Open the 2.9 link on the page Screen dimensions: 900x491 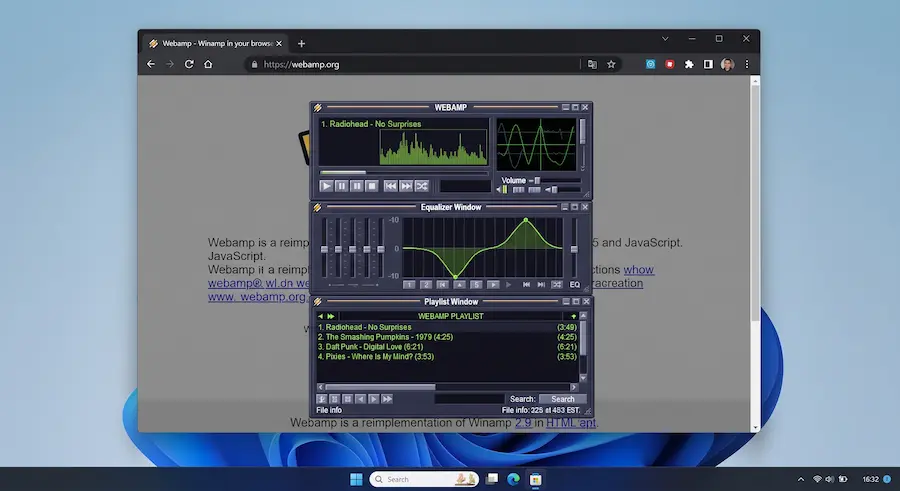coord(523,423)
